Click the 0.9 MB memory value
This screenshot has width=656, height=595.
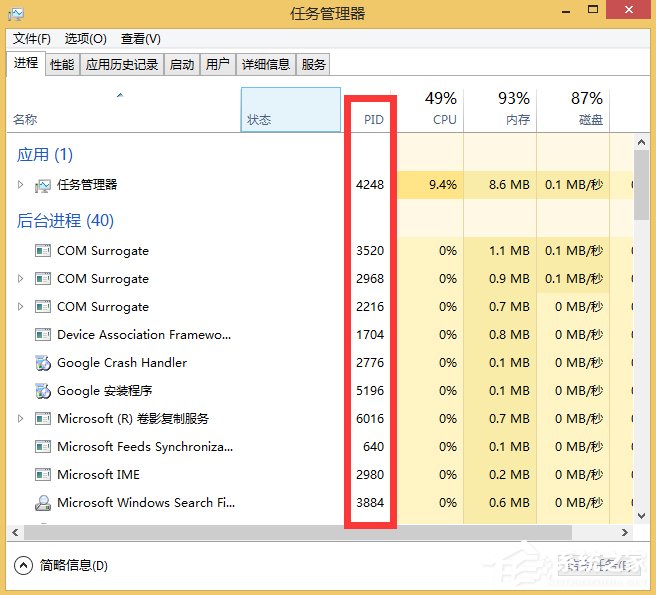pyautogui.click(x=509, y=279)
